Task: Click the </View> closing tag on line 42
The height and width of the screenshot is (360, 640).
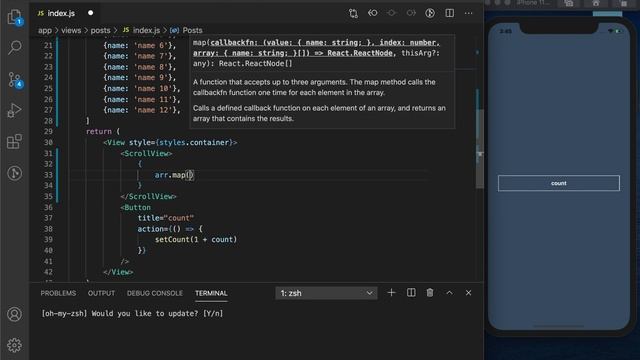Action: pos(118,272)
